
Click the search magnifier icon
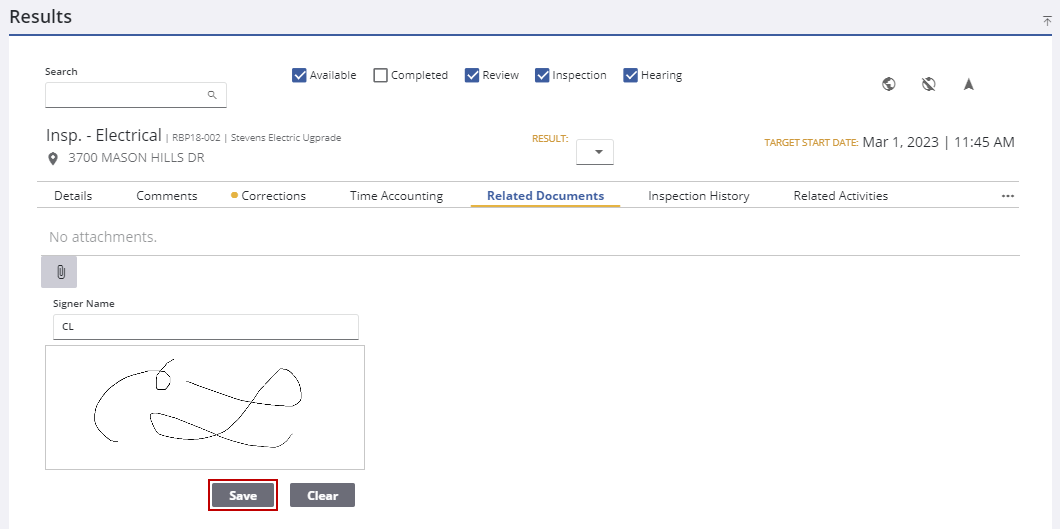tap(212, 95)
